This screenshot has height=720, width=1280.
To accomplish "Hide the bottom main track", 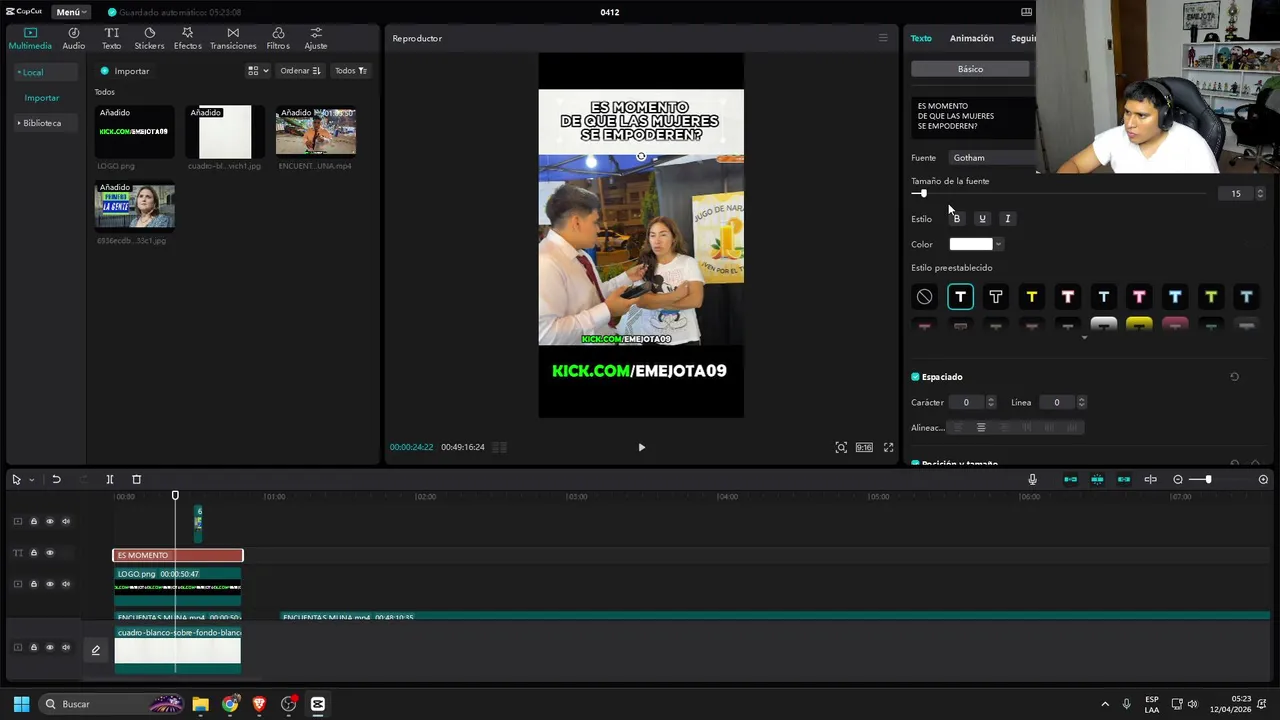I will pos(50,648).
